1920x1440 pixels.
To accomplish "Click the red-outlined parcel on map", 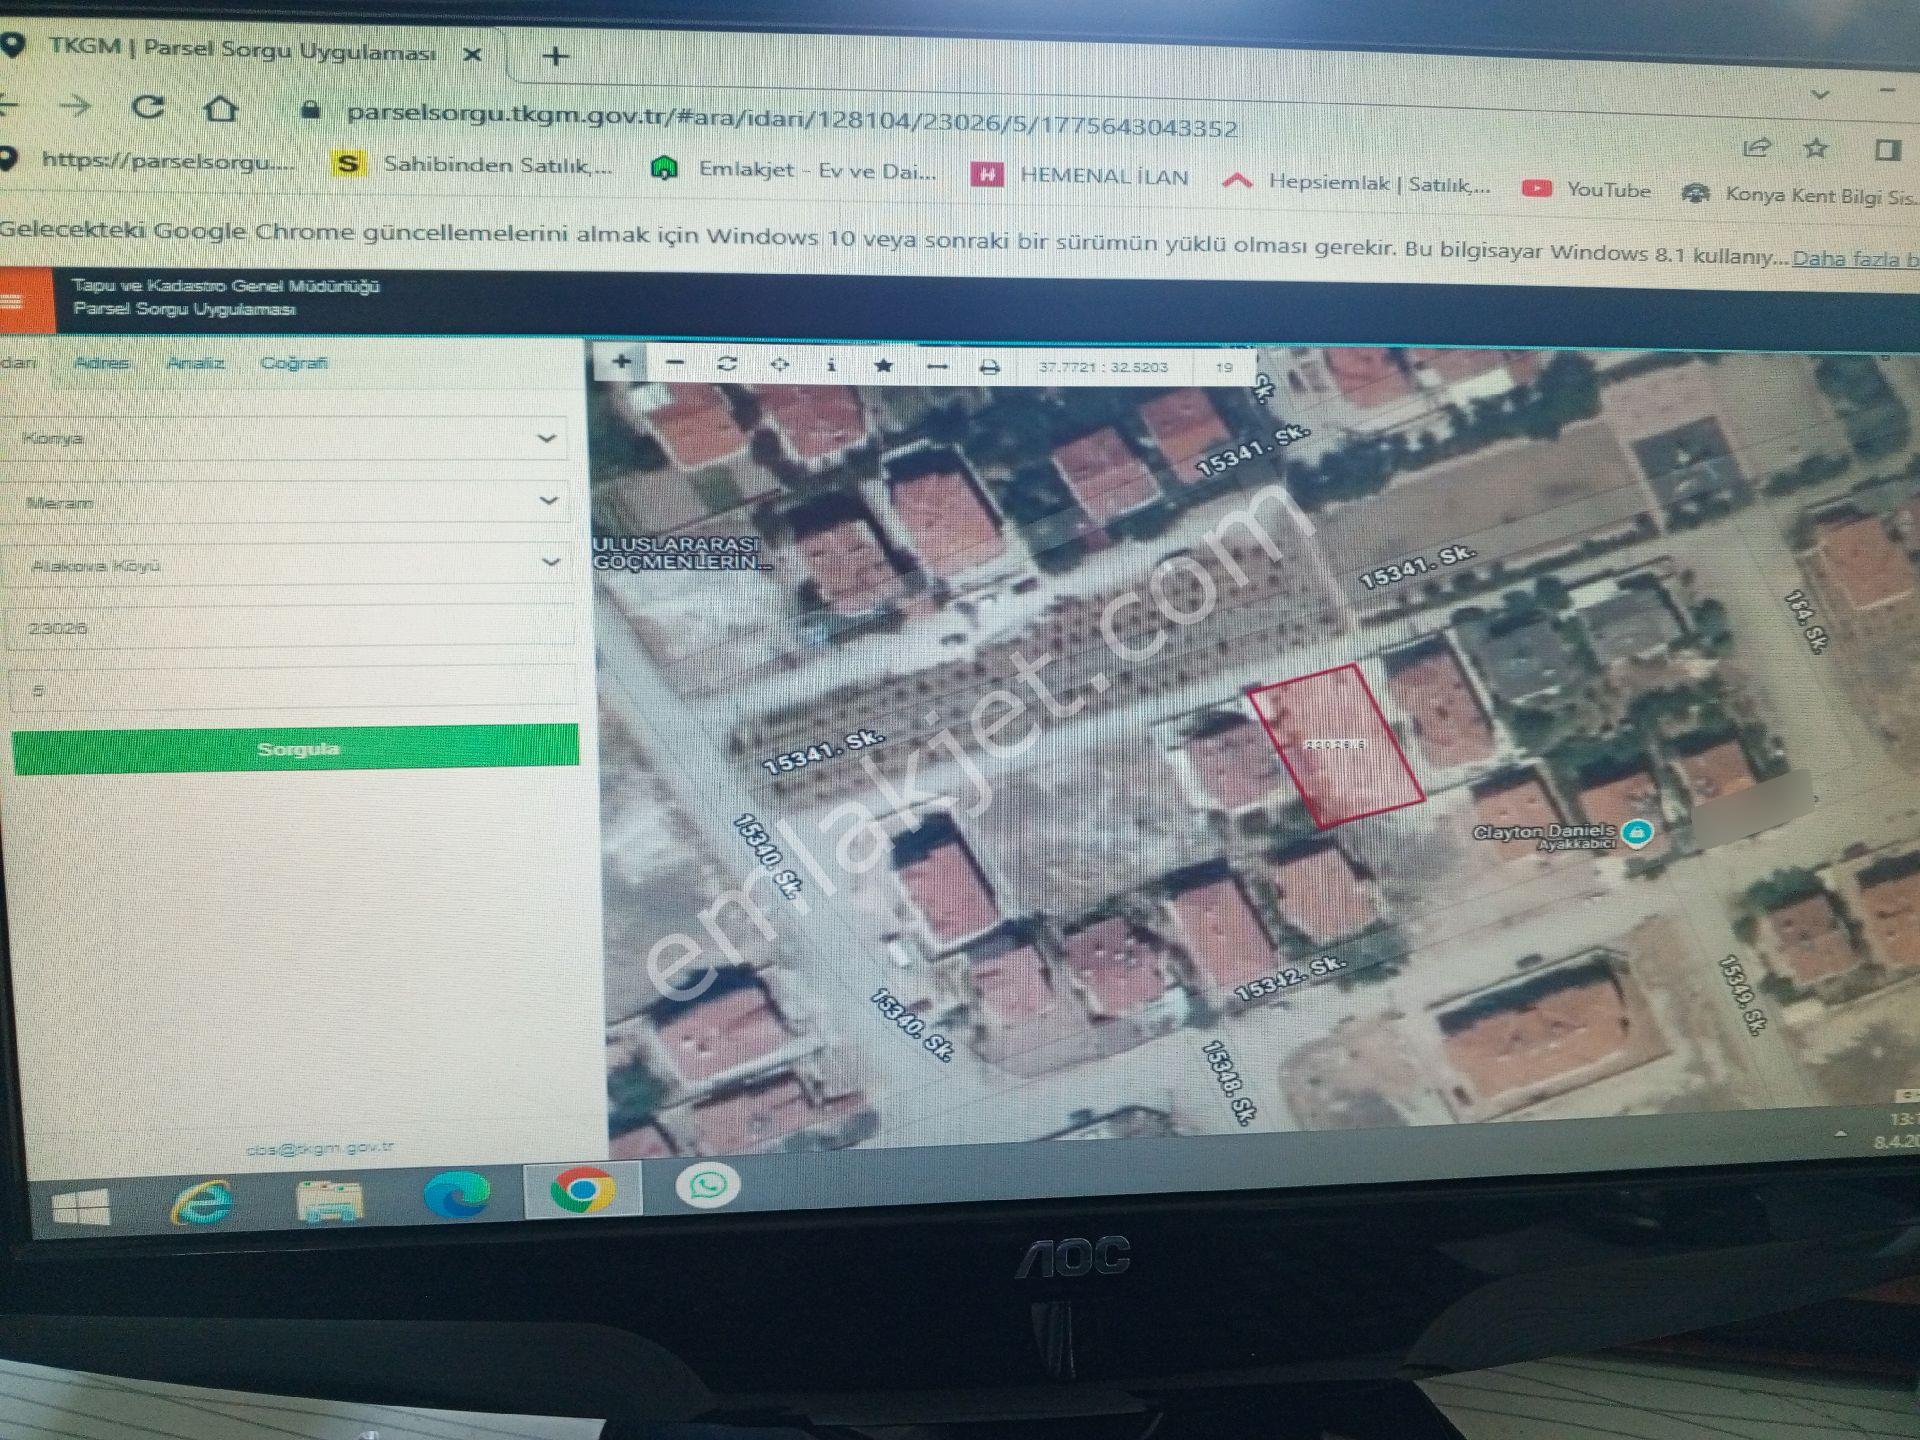I will pyautogui.click(x=1336, y=745).
